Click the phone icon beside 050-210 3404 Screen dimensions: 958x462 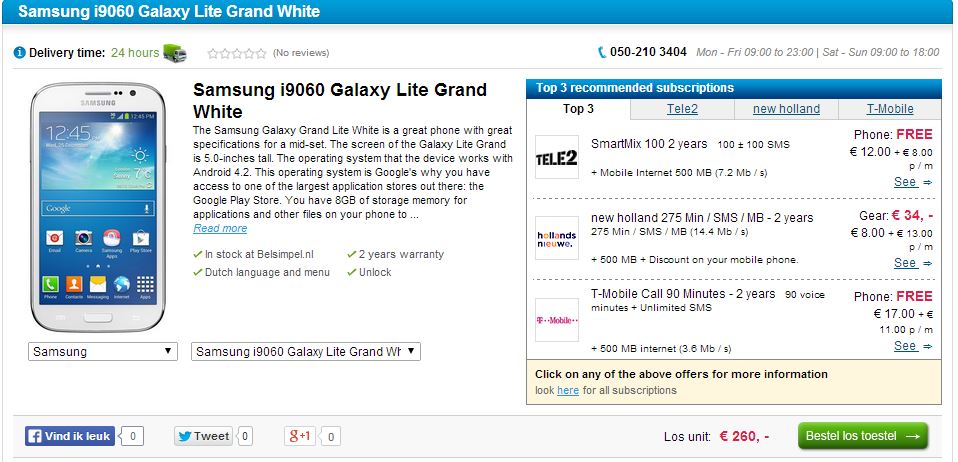coord(602,52)
